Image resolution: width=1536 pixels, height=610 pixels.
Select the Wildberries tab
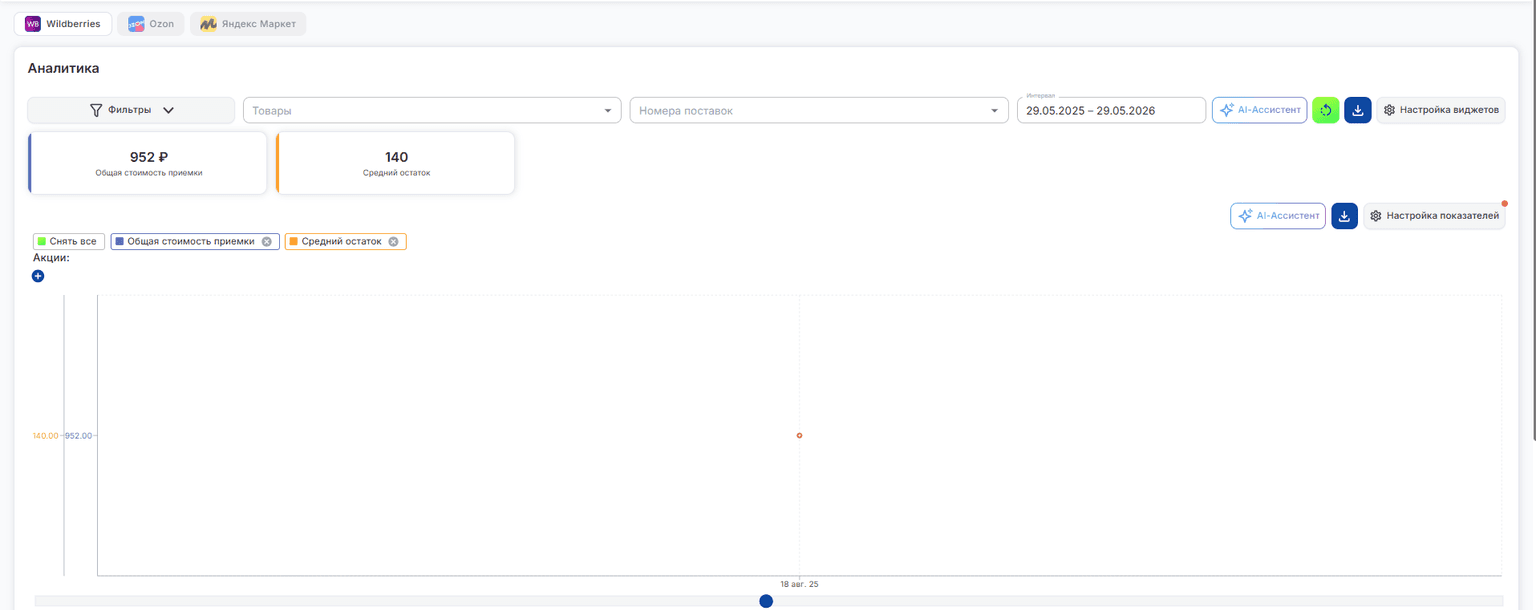pyautogui.click(x=63, y=24)
